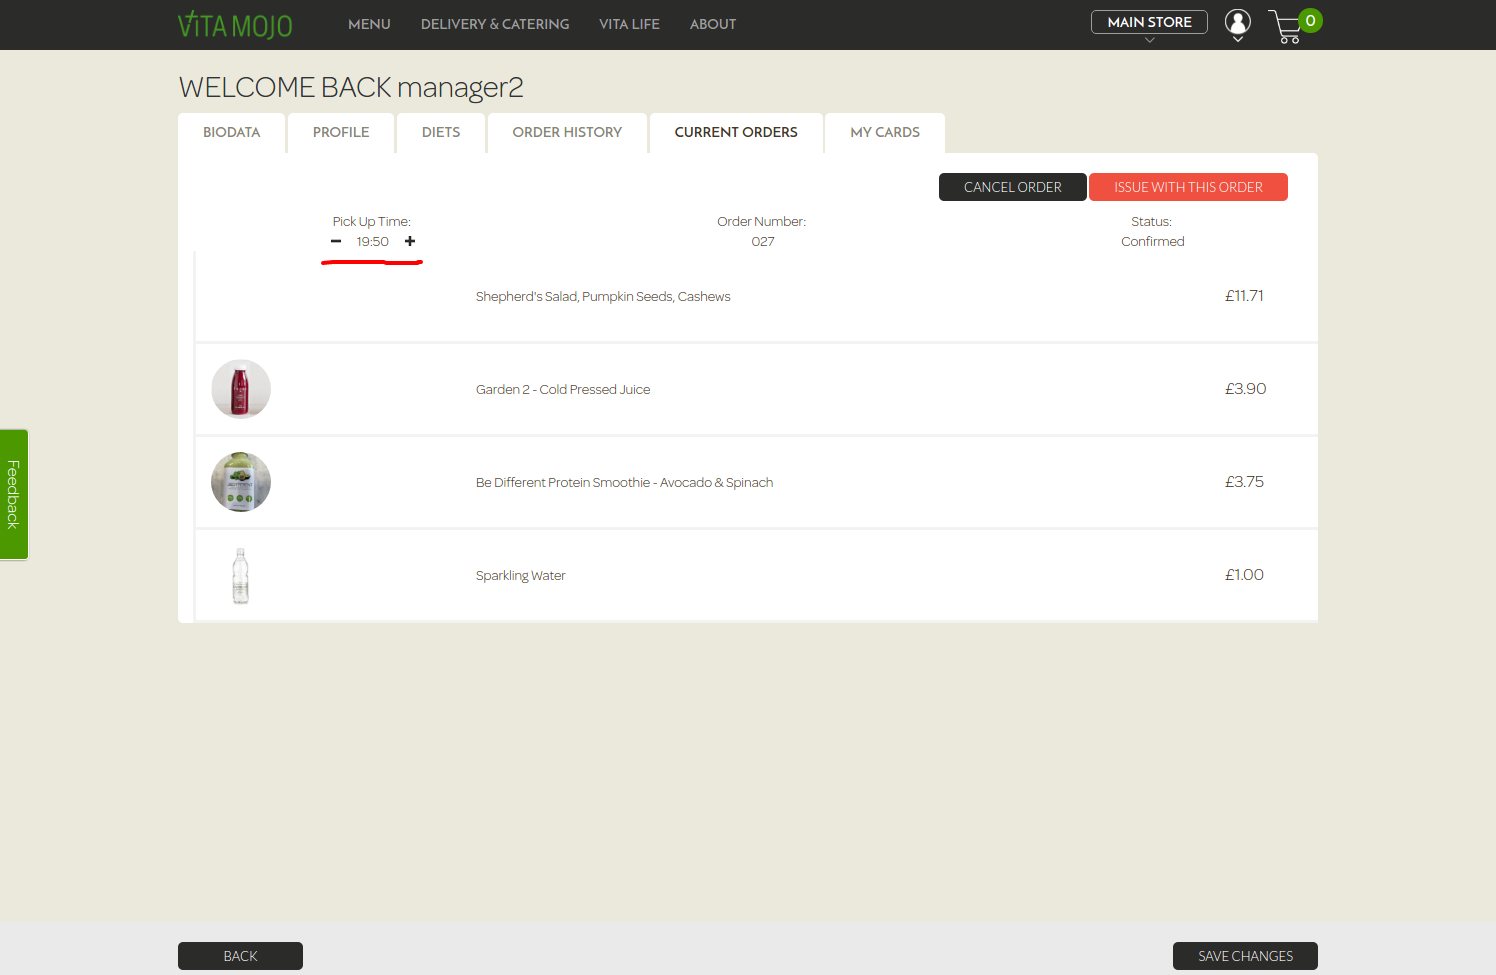Report an issue with this order
The image size is (1496, 975).
coord(1188,187)
